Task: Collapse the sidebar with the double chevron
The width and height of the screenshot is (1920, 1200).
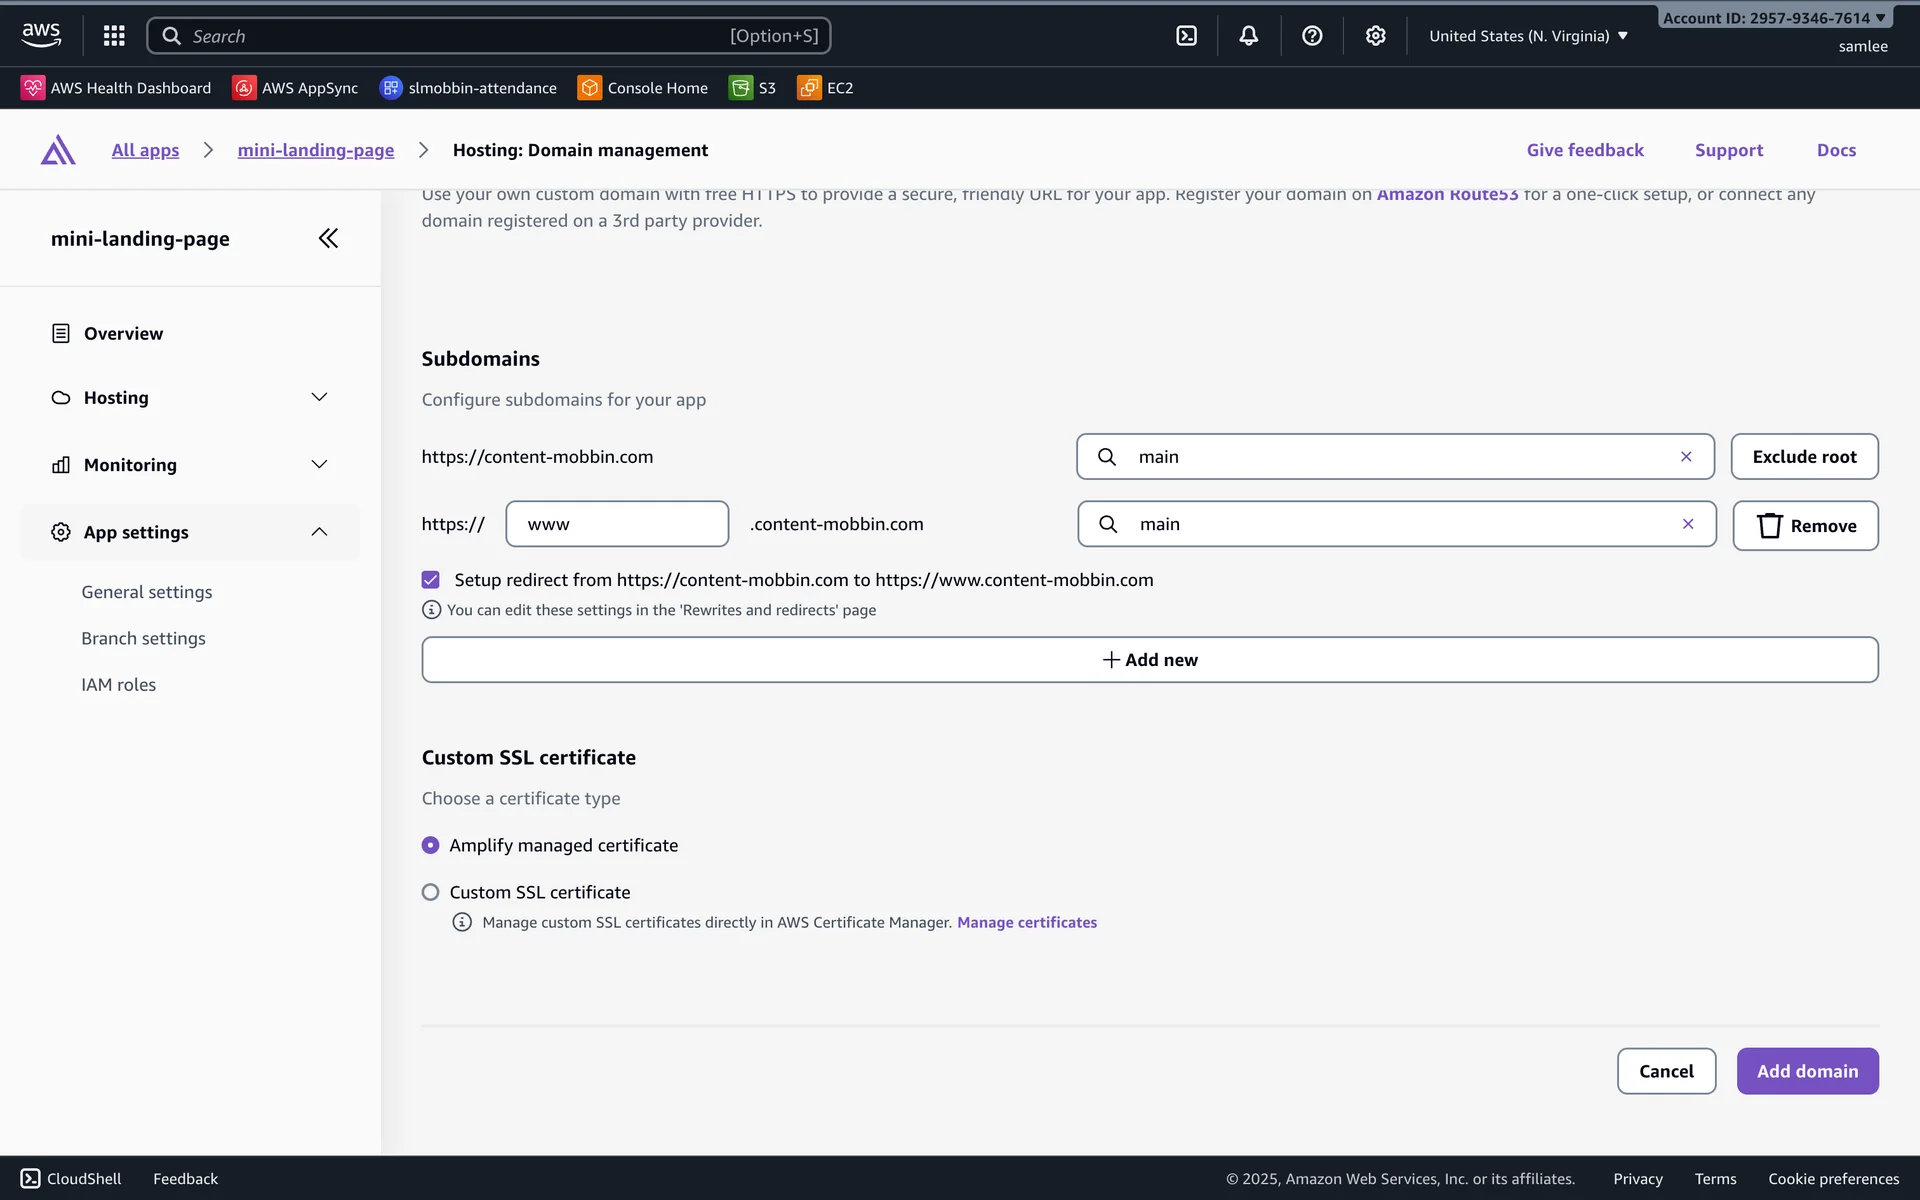Action: coord(328,238)
